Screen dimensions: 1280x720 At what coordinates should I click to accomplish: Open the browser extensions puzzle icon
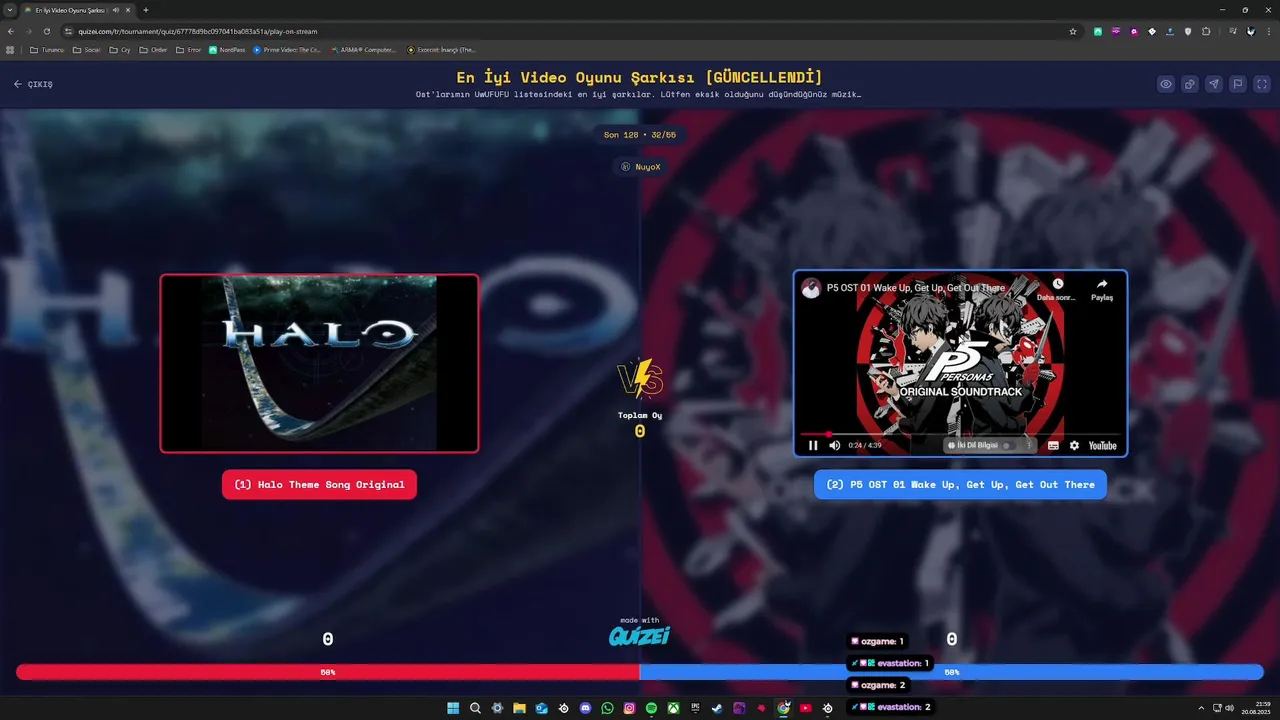tap(1206, 31)
